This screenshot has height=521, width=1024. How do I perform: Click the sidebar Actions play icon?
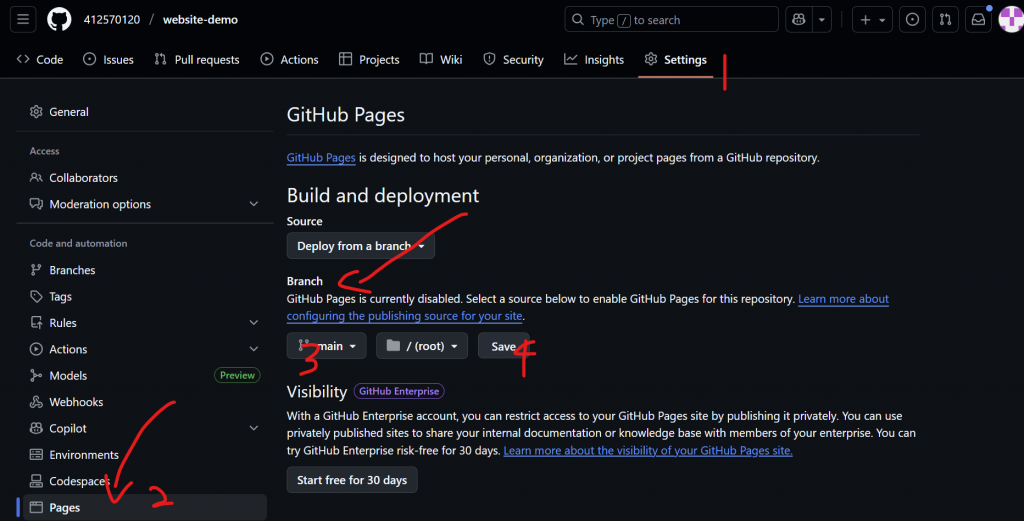click(36, 349)
